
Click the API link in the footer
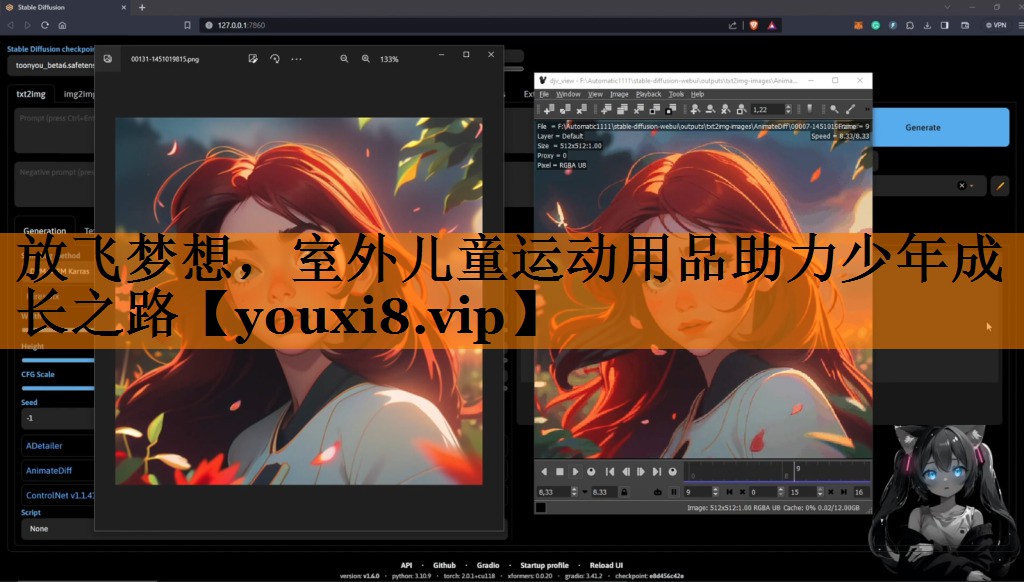coord(406,565)
